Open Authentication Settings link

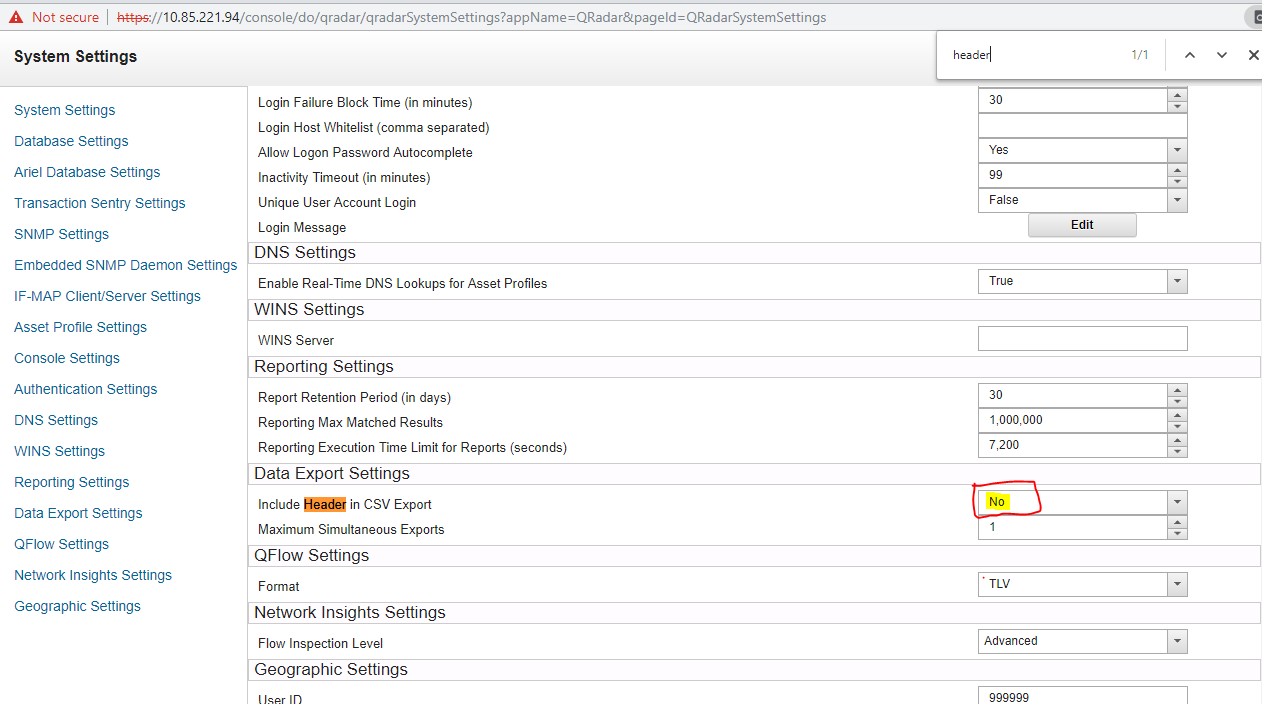point(85,389)
